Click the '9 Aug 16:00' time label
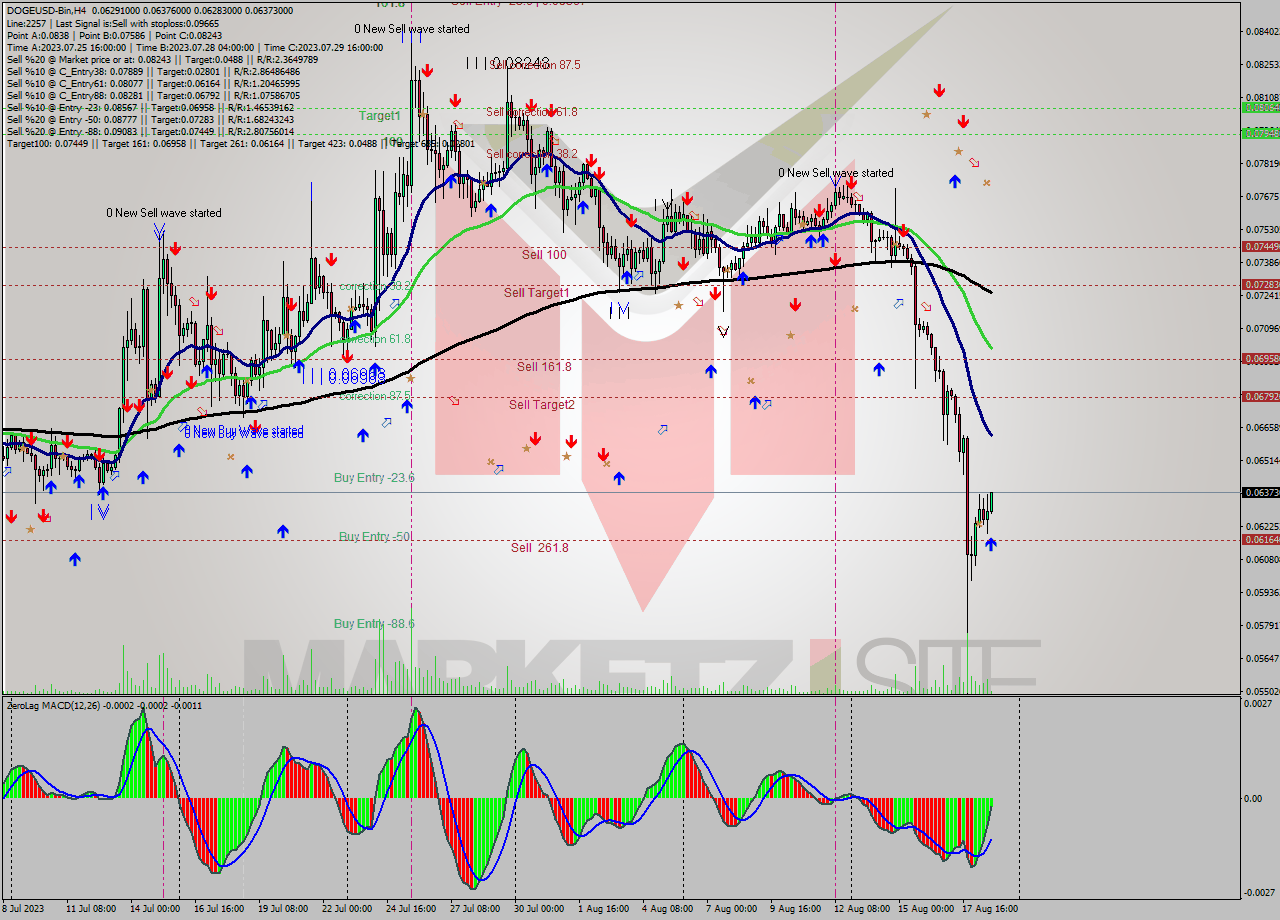The height and width of the screenshot is (920, 1280). point(794,909)
